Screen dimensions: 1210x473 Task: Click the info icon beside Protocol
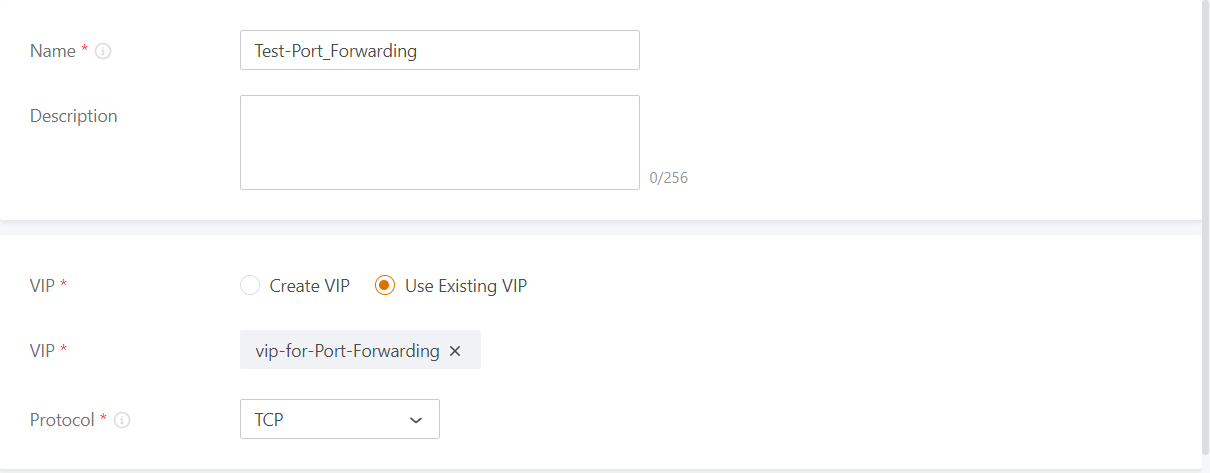122,420
